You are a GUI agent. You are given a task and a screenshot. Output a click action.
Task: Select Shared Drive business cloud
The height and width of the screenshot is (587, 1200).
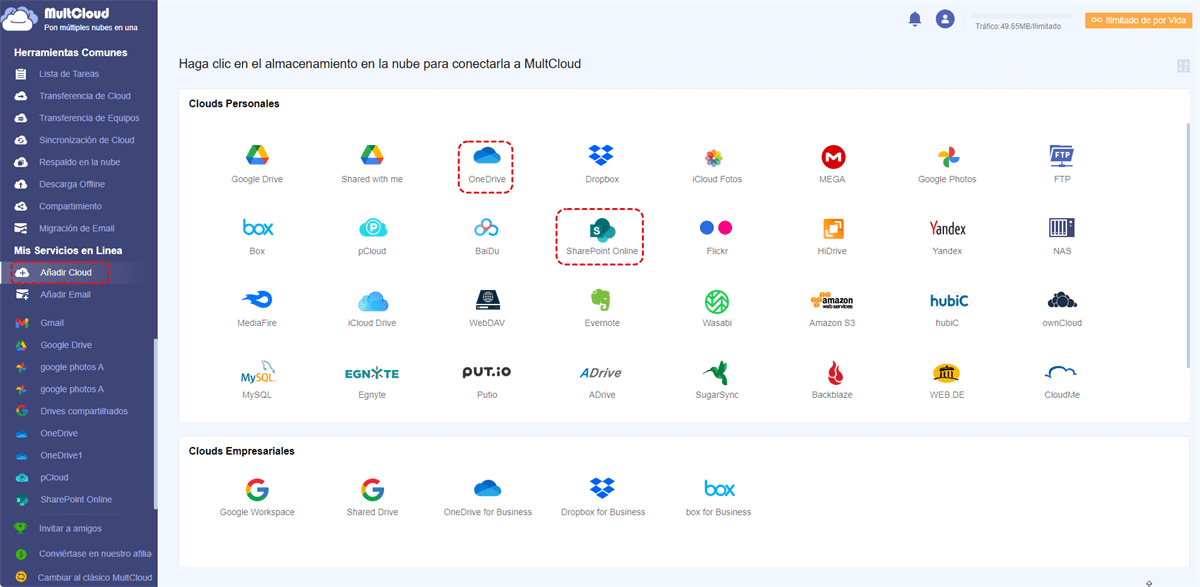(372, 489)
